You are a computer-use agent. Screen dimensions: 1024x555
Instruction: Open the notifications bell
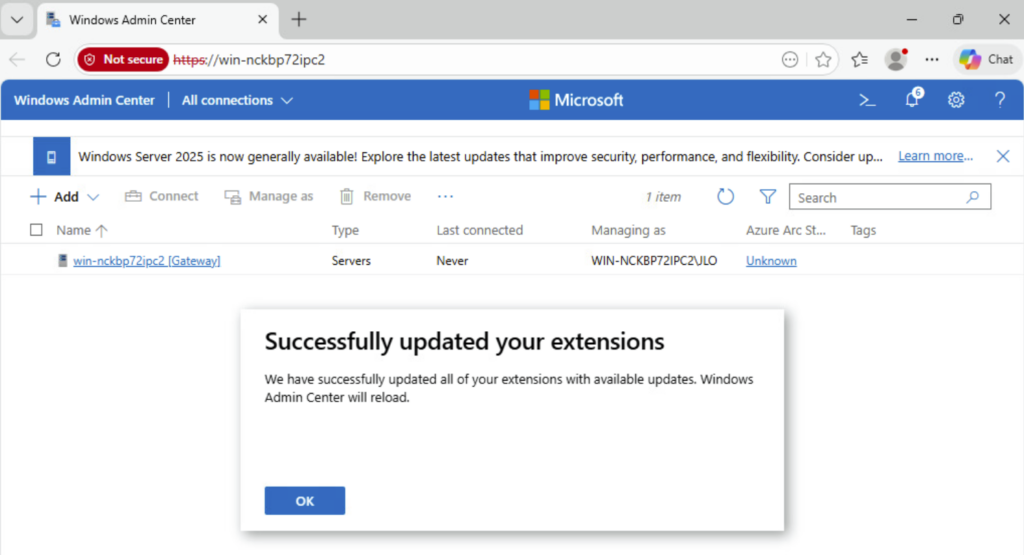(912, 100)
